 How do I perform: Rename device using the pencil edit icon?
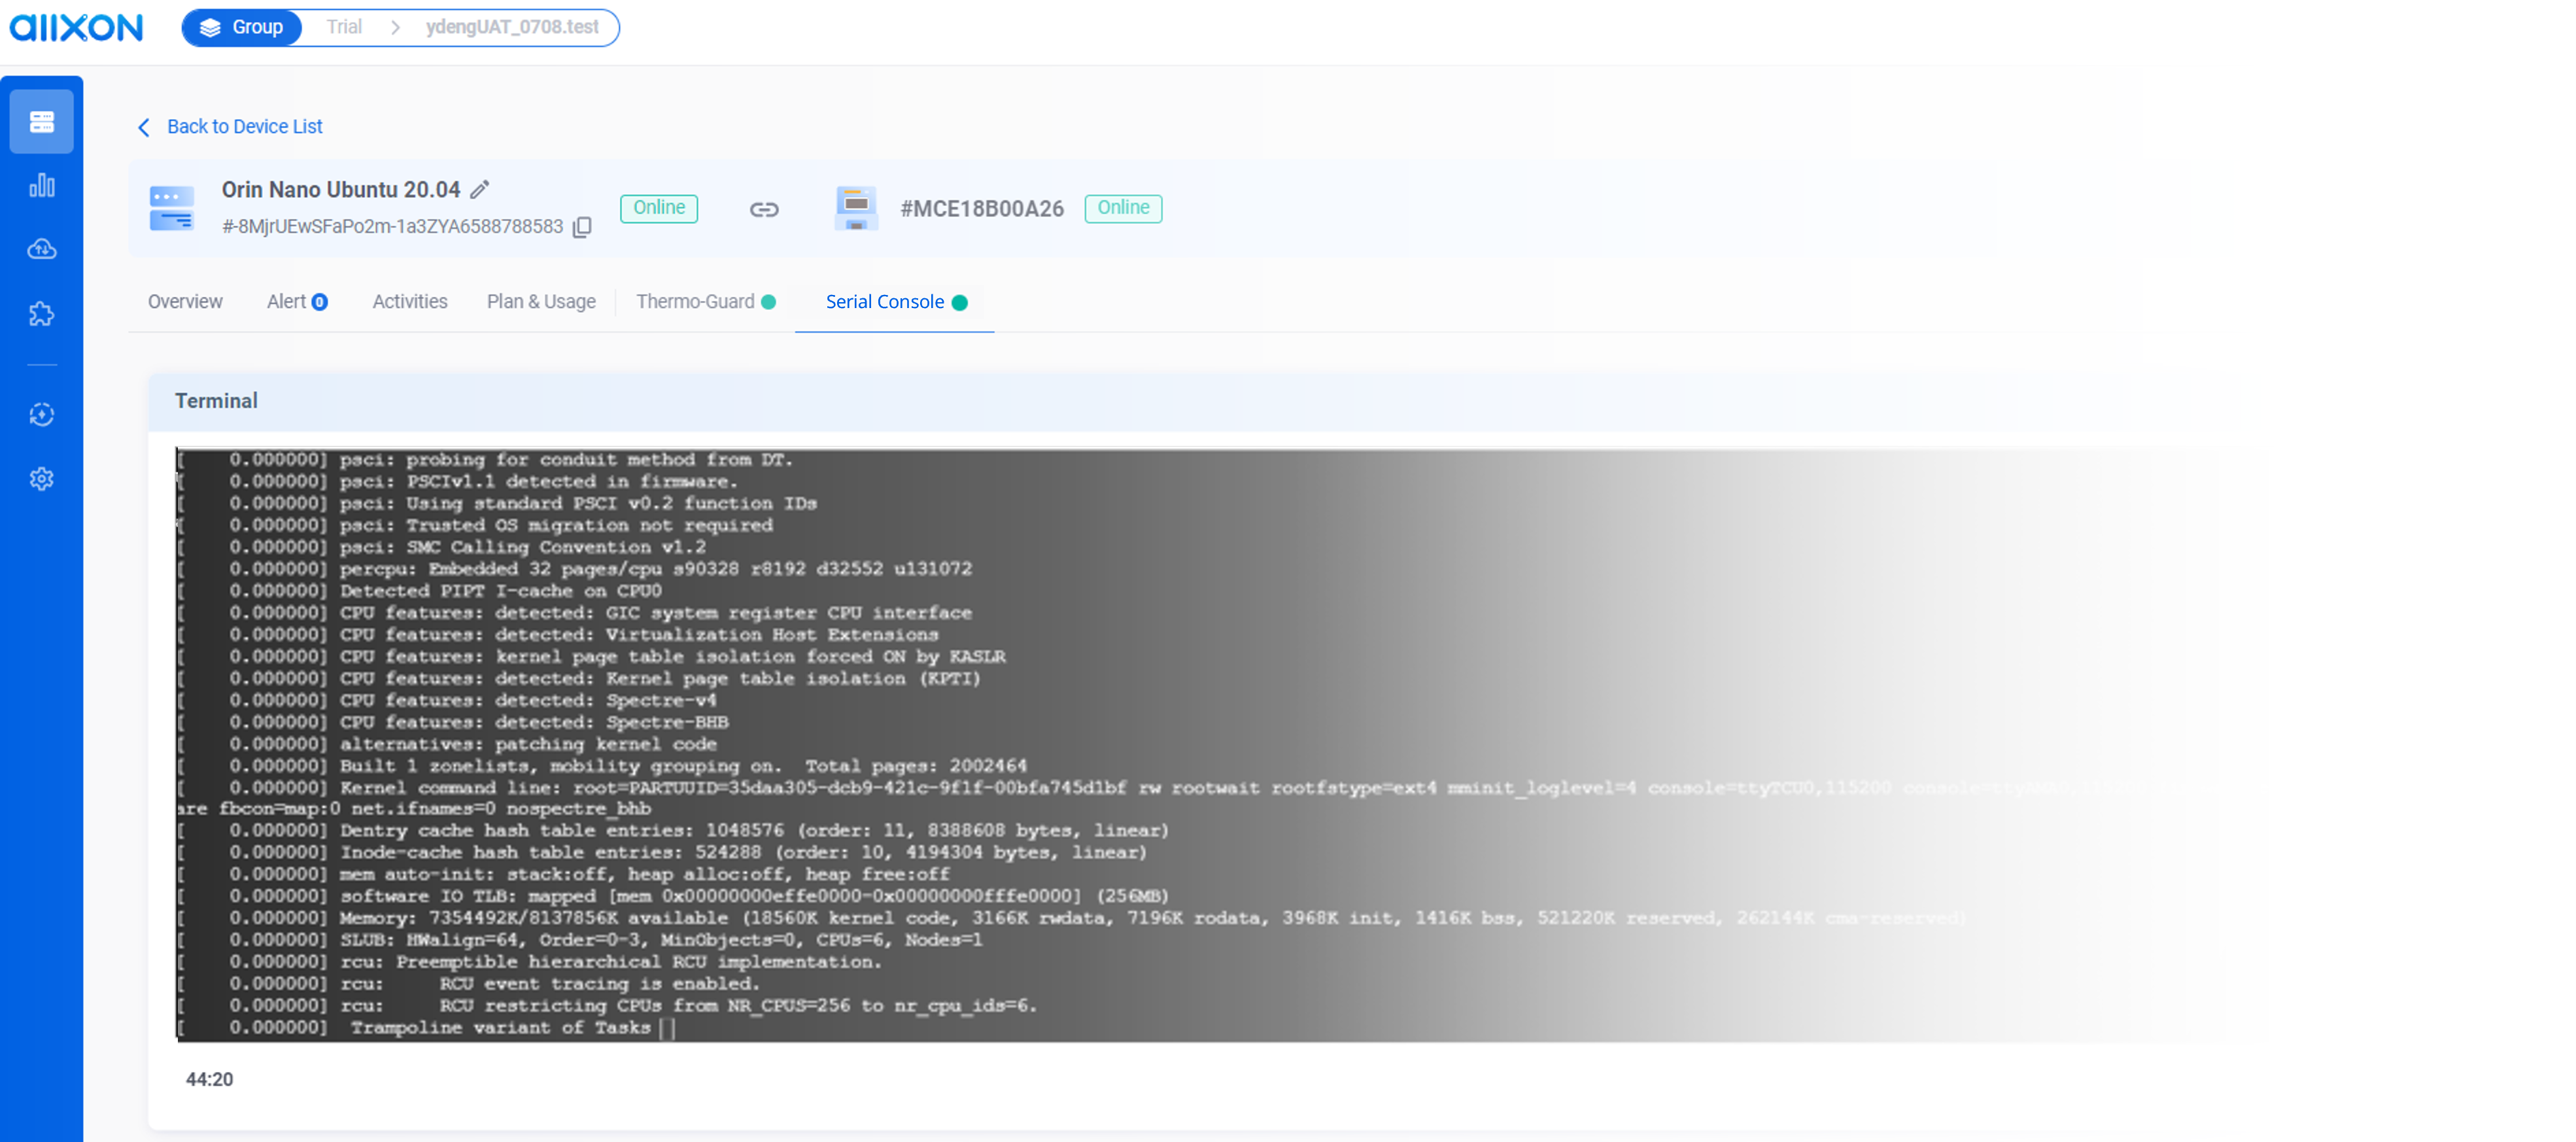click(481, 188)
